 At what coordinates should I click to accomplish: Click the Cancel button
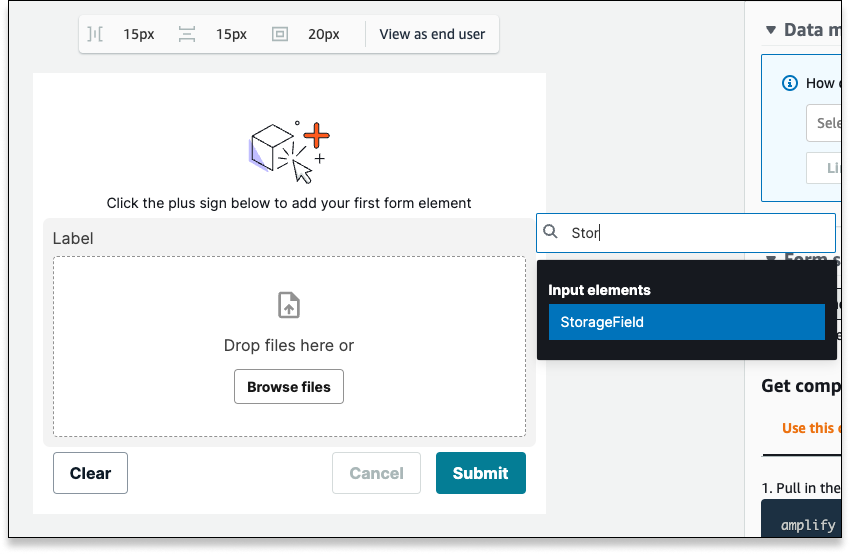(376, 473)
